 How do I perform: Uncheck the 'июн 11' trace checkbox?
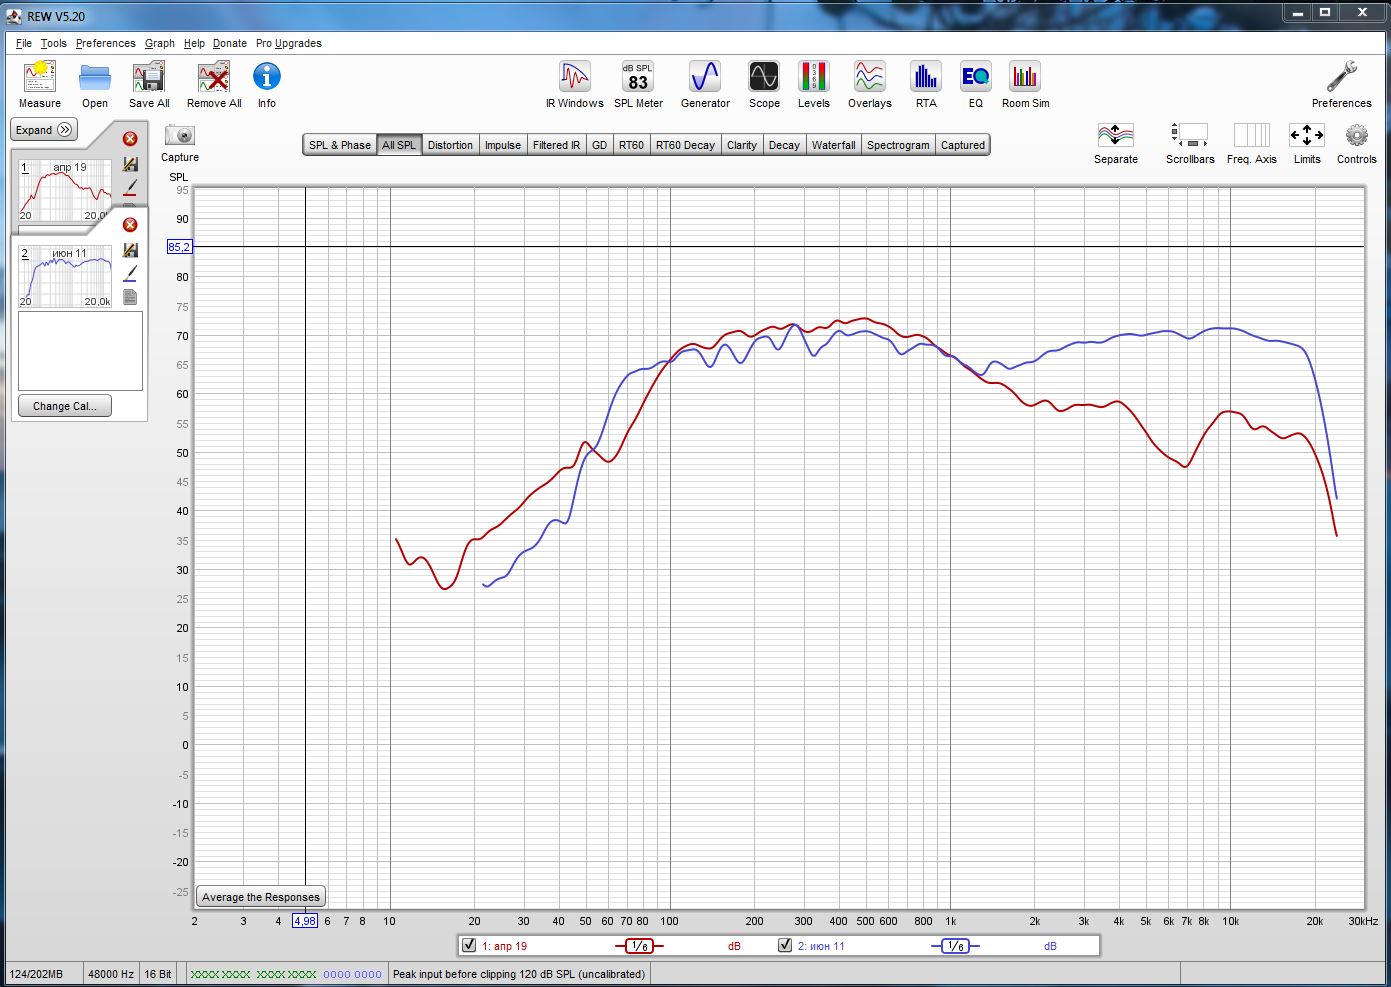coord(785,945)
